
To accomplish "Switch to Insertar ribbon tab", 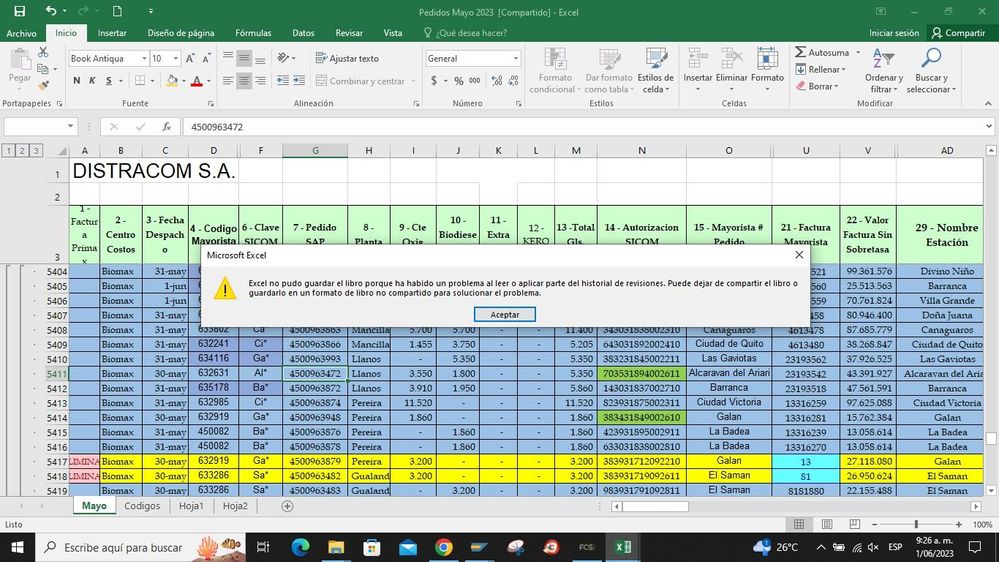I will (112, 33).
